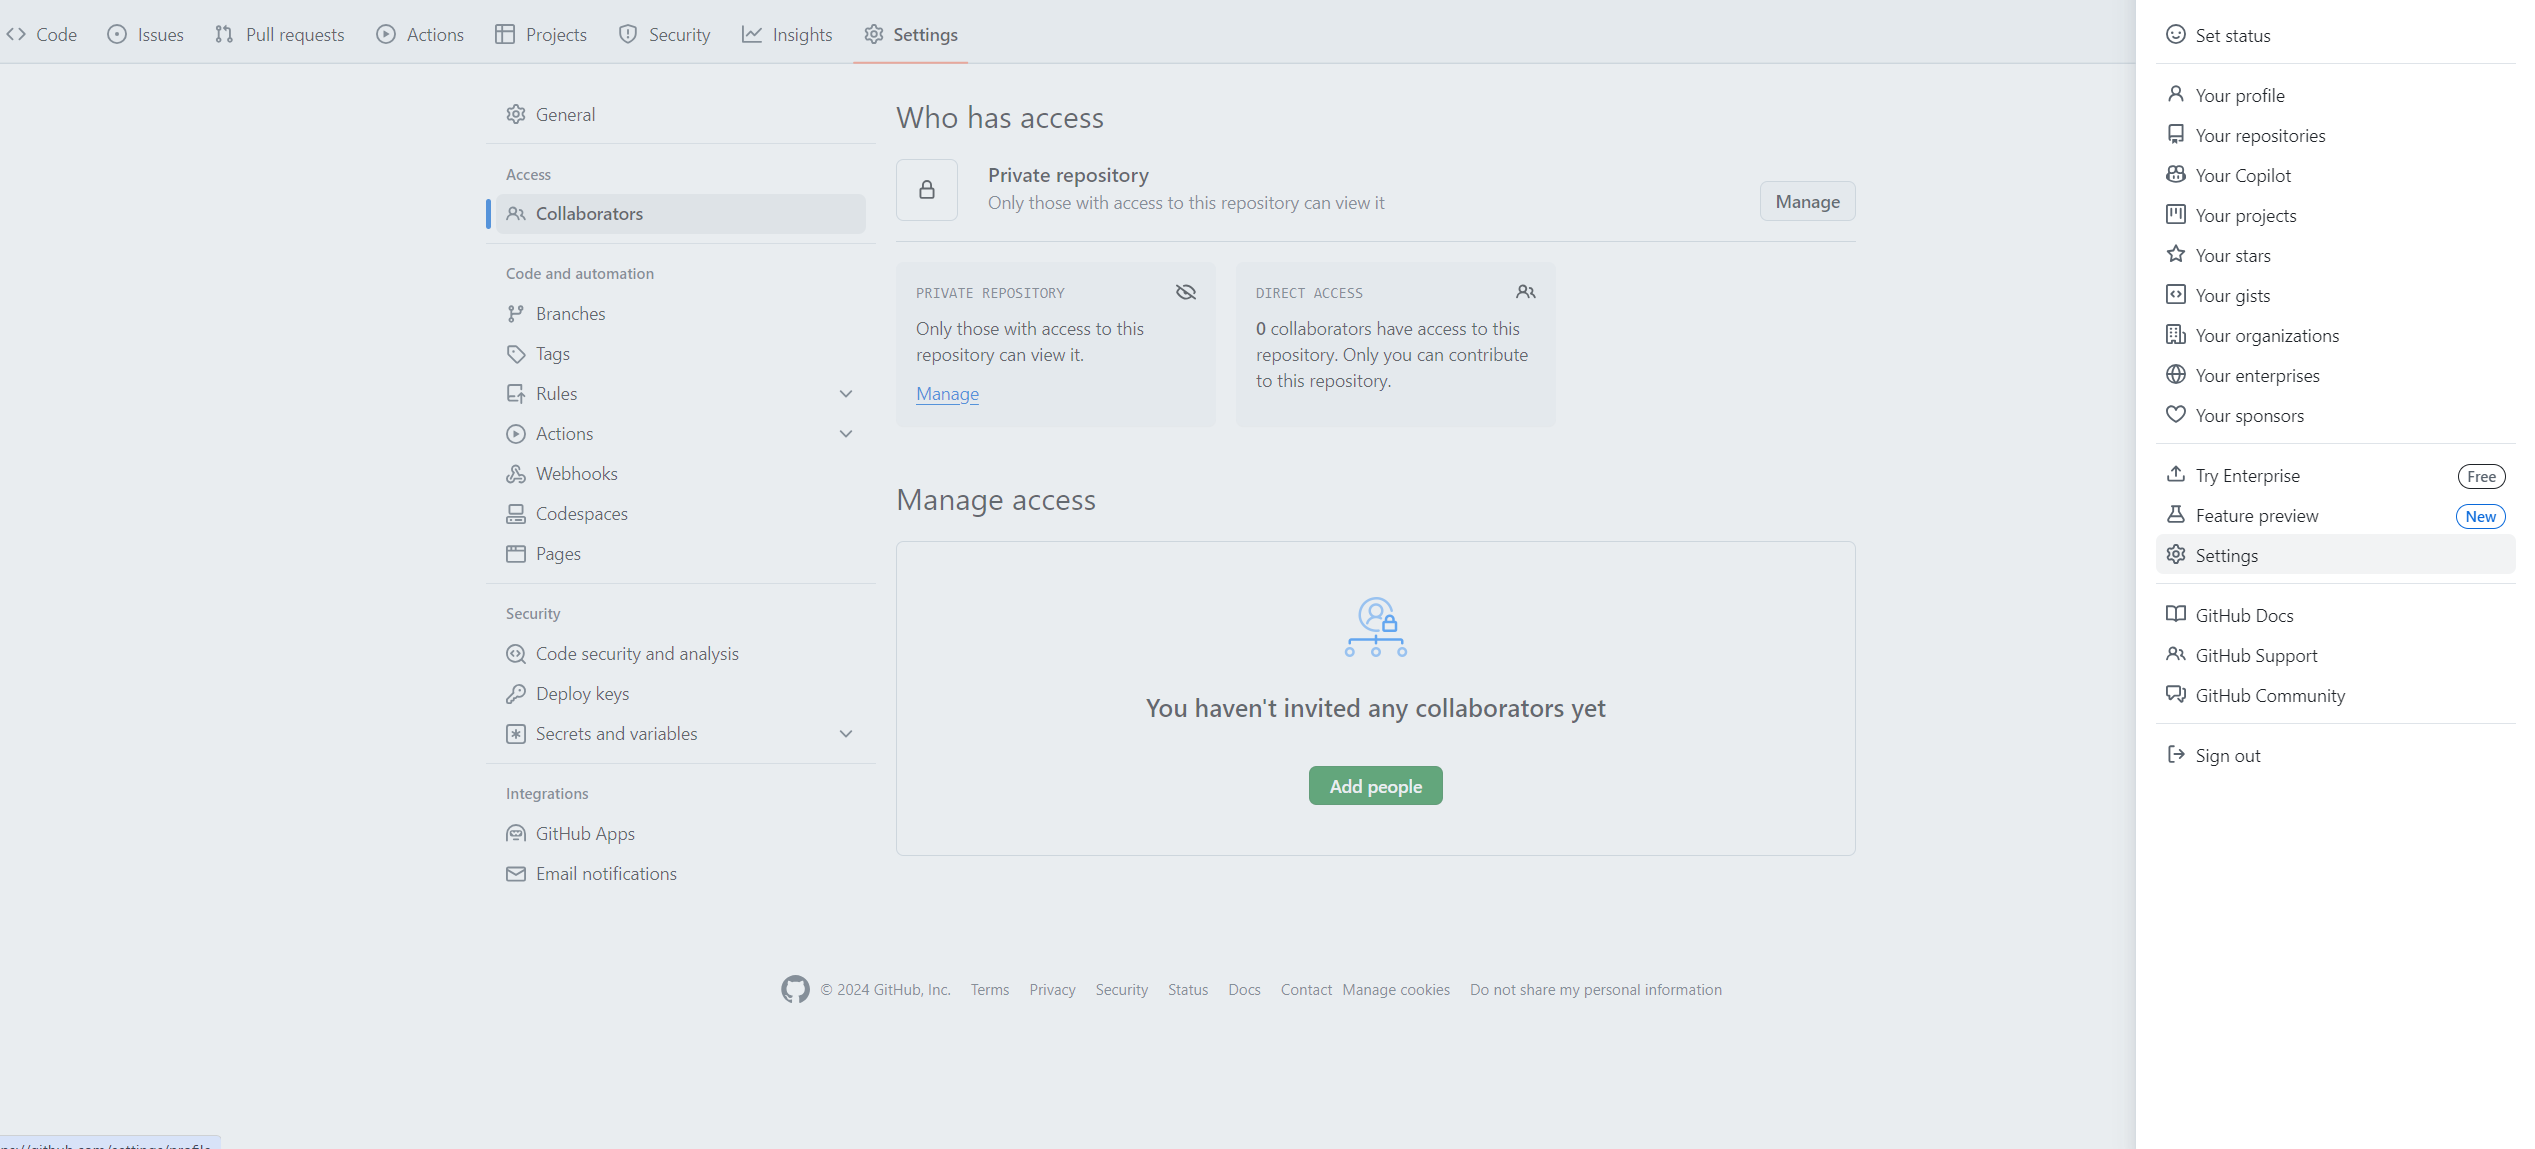Select Collaborators in the sidebar
Image resolution: width=2535 pixels, height=1149 pixels.
pos(589,213)
